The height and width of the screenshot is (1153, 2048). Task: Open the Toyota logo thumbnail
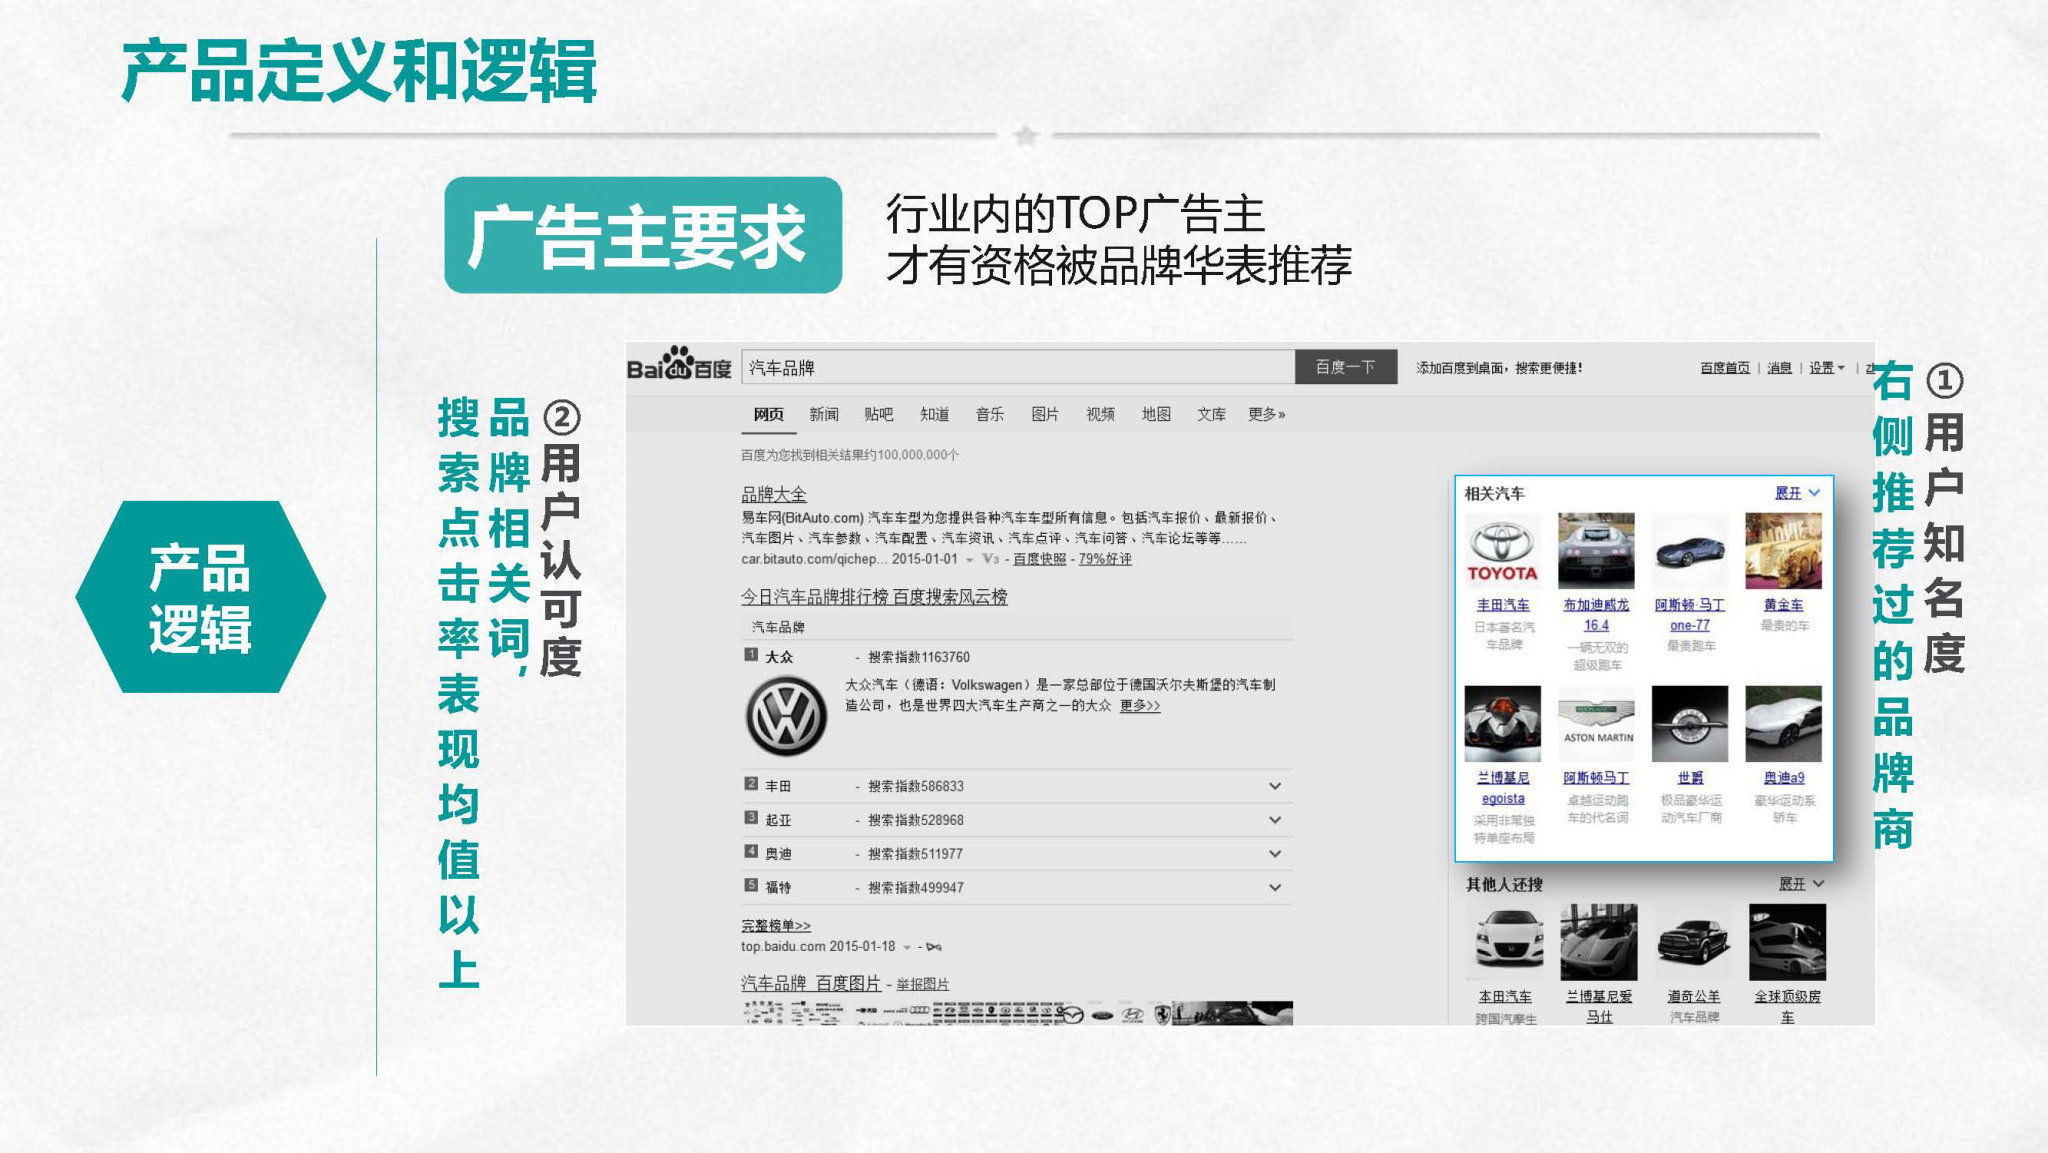tap(1502, 551)
